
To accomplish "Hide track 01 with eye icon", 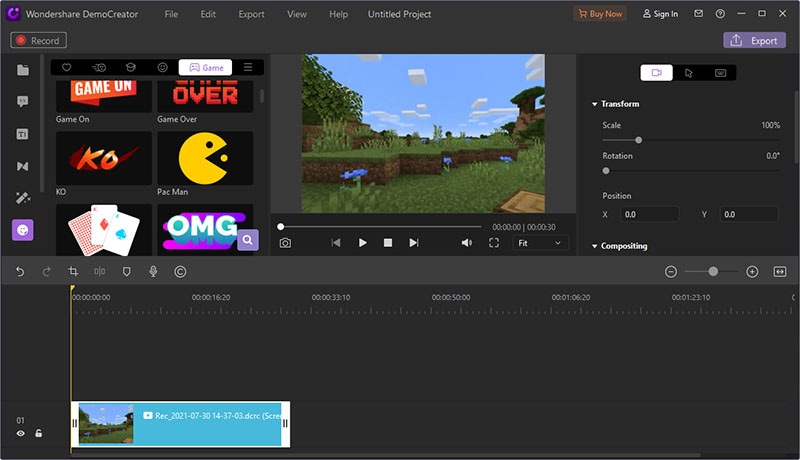I will pyautogui.click(x=20, y=433).
